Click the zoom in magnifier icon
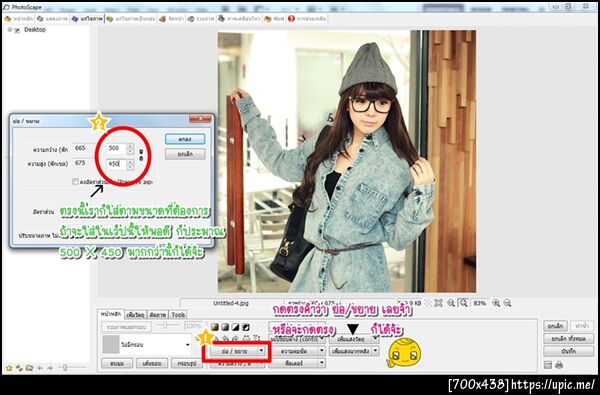 pyautogui.click(x=496, y=303)
